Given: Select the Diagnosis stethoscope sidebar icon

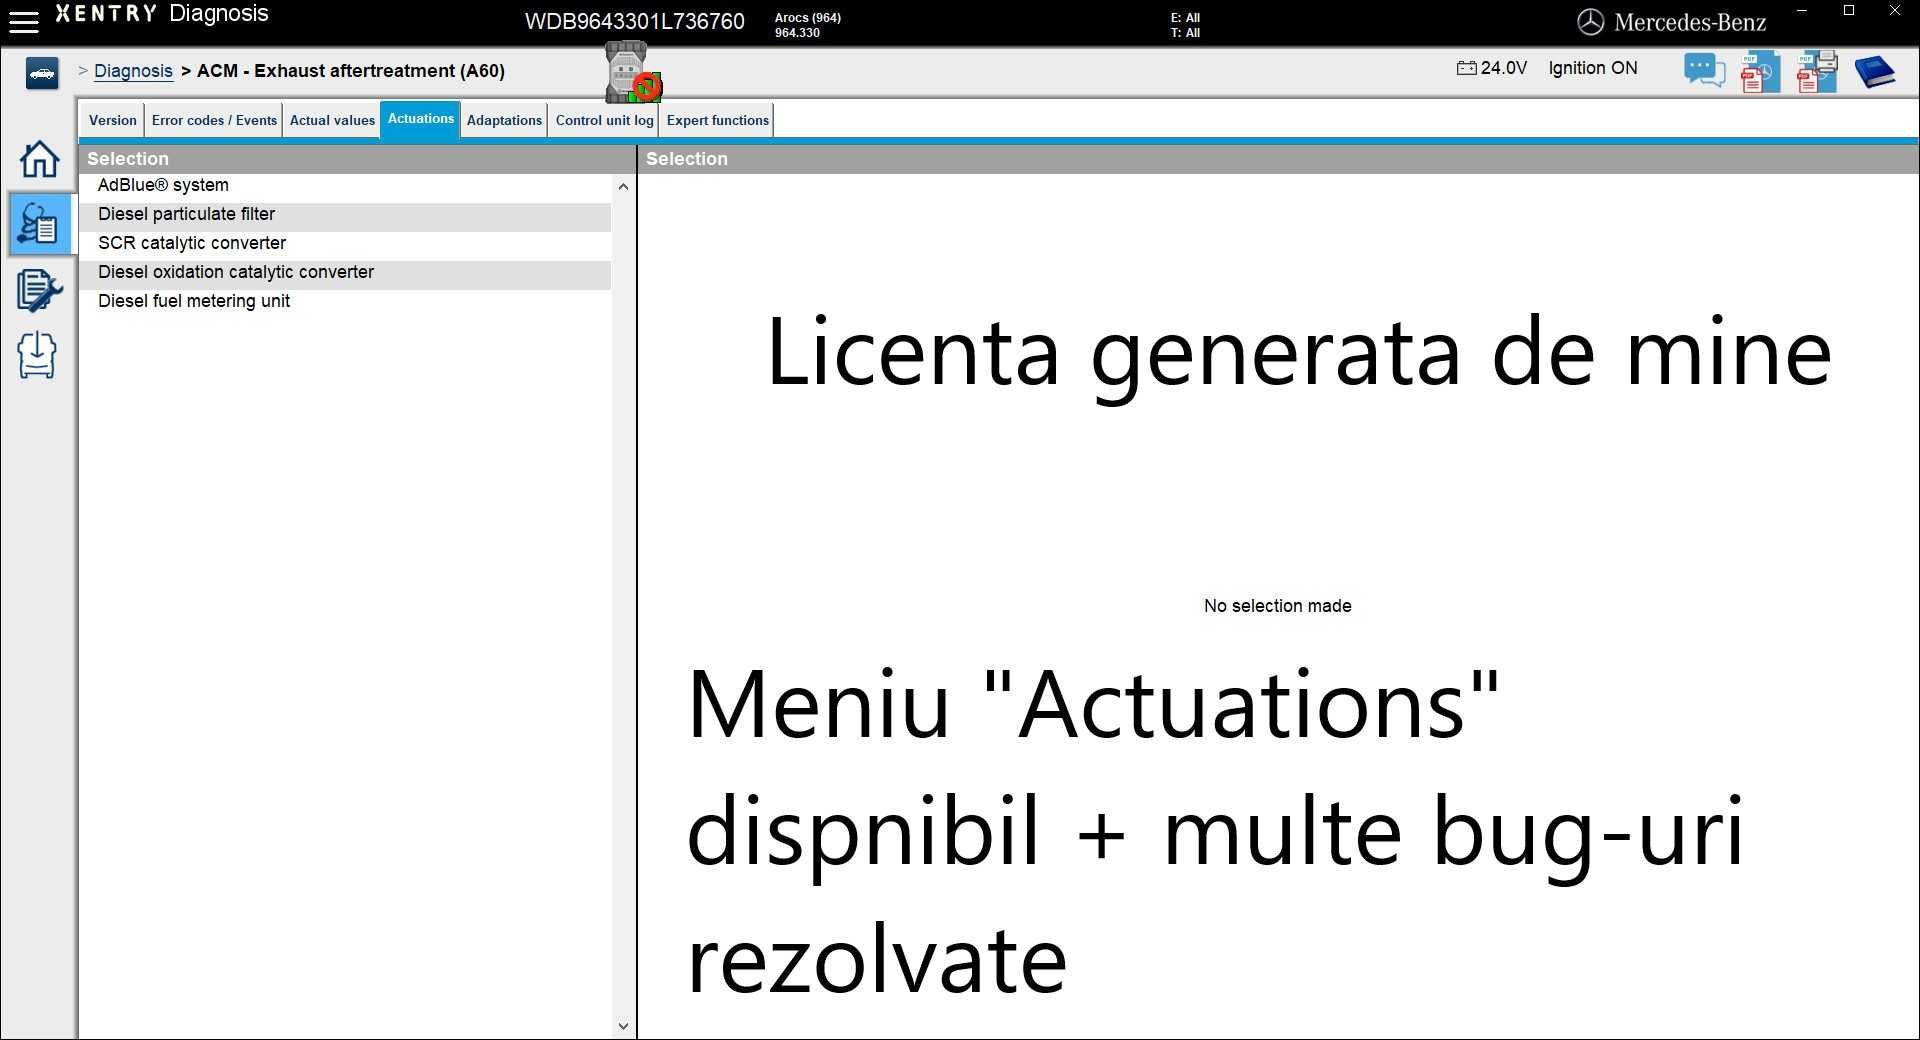Looking at the screenshot, I should tap(39, 224).
